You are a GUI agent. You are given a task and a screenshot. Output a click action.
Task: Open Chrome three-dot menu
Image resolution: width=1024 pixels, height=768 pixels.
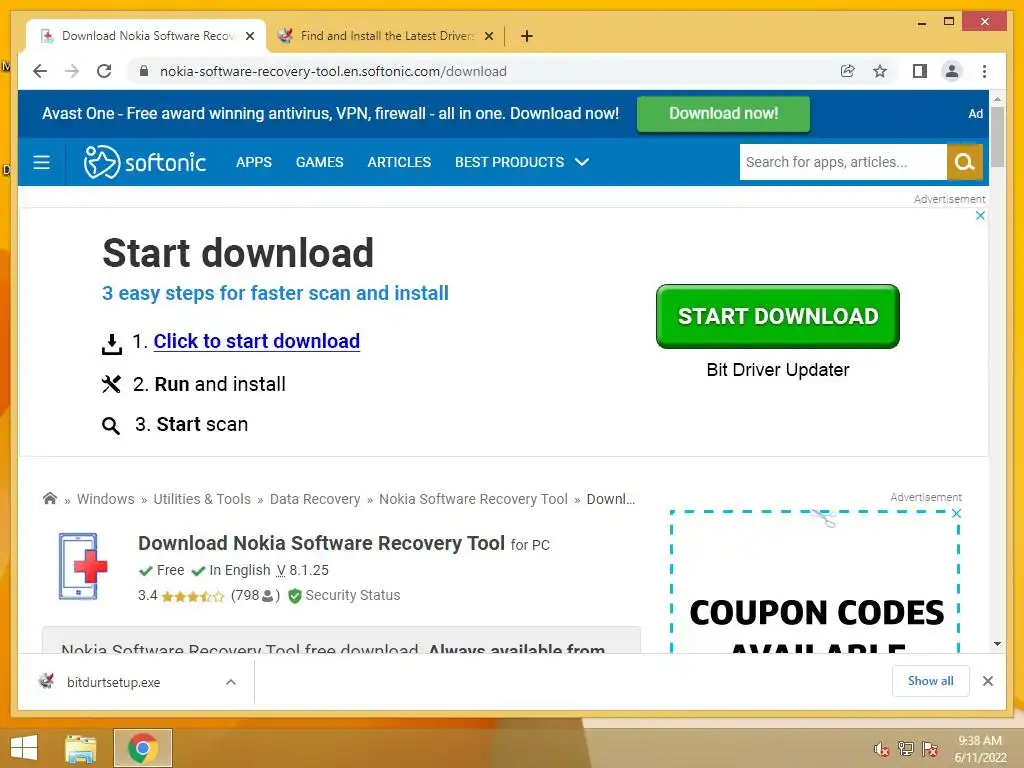(984, 71)
